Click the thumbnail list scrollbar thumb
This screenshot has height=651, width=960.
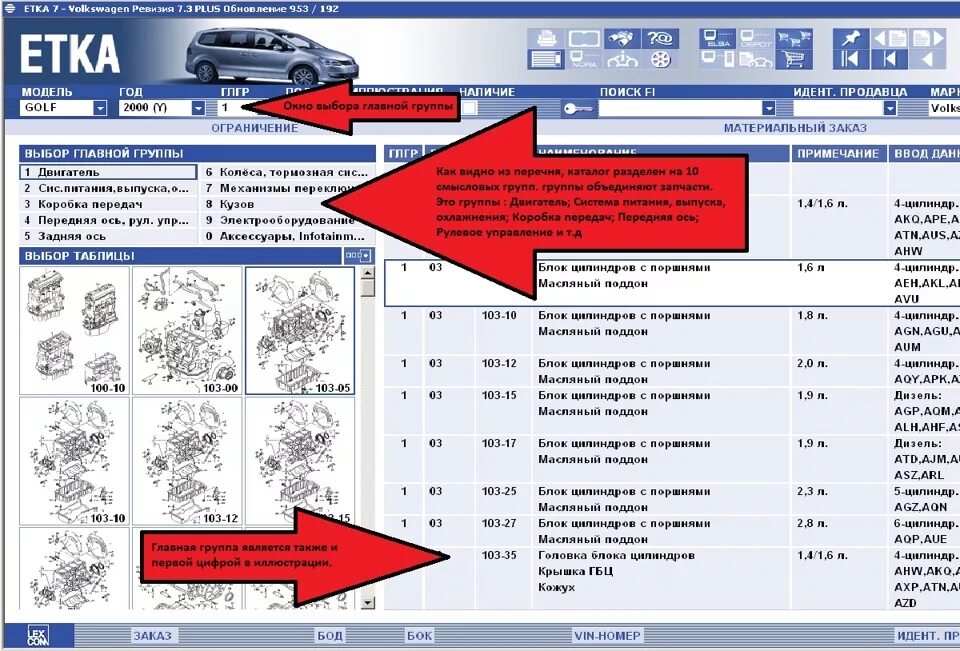click(x=367, y=288)
